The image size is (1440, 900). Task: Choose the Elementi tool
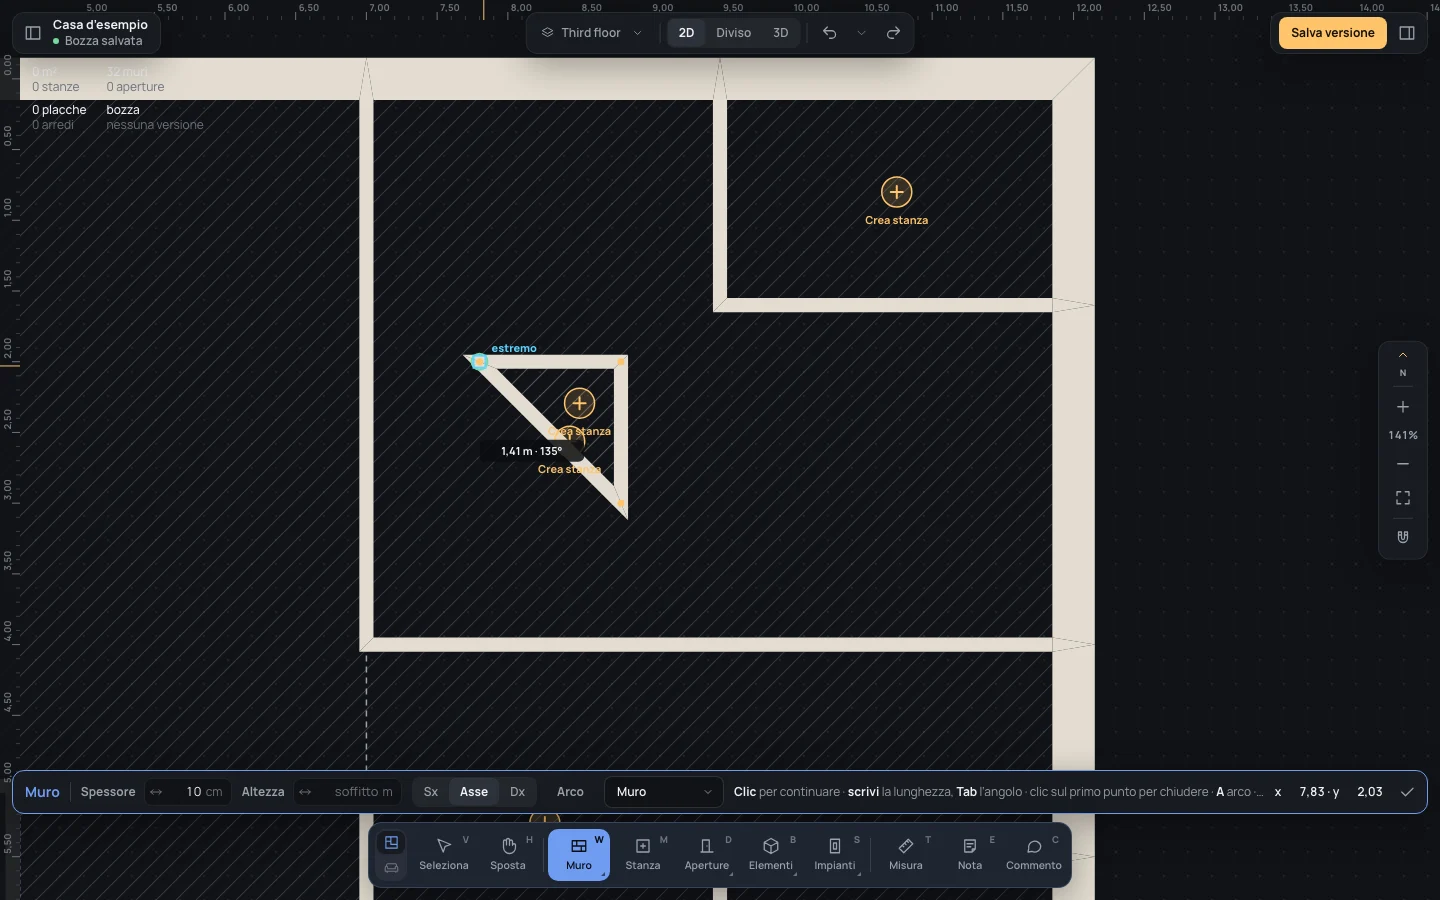coord(771,855)
